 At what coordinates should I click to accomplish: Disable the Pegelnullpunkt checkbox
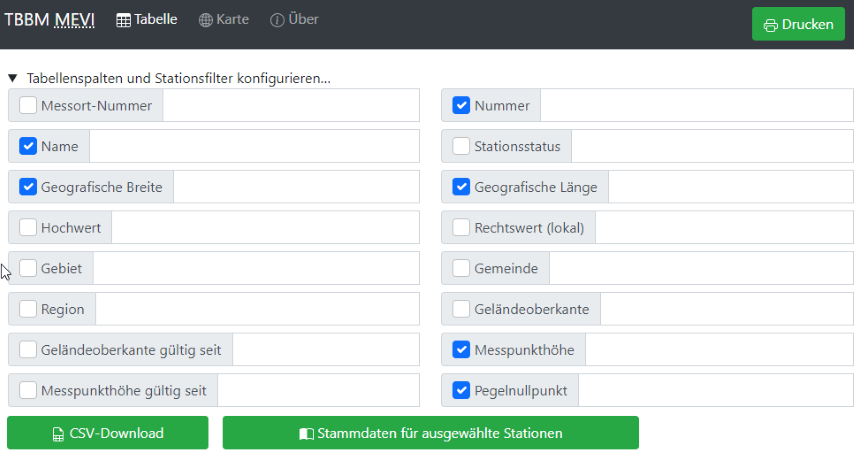point(461,391)
